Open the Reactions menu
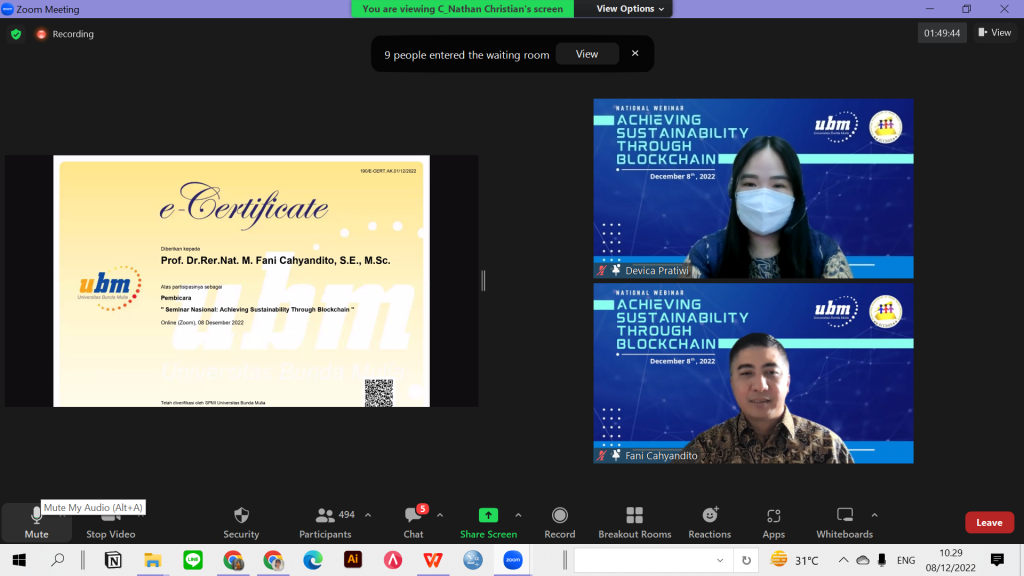Screen dimensions: 1024x576 [709, 523]
